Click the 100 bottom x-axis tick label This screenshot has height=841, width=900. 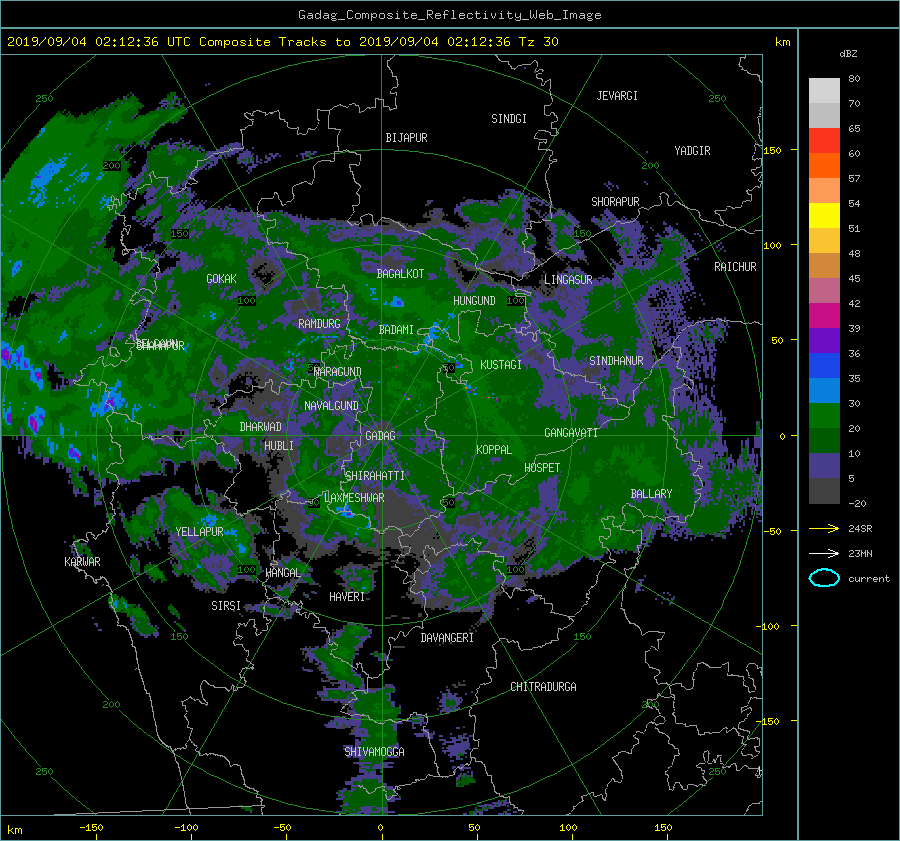coord(568,827)
